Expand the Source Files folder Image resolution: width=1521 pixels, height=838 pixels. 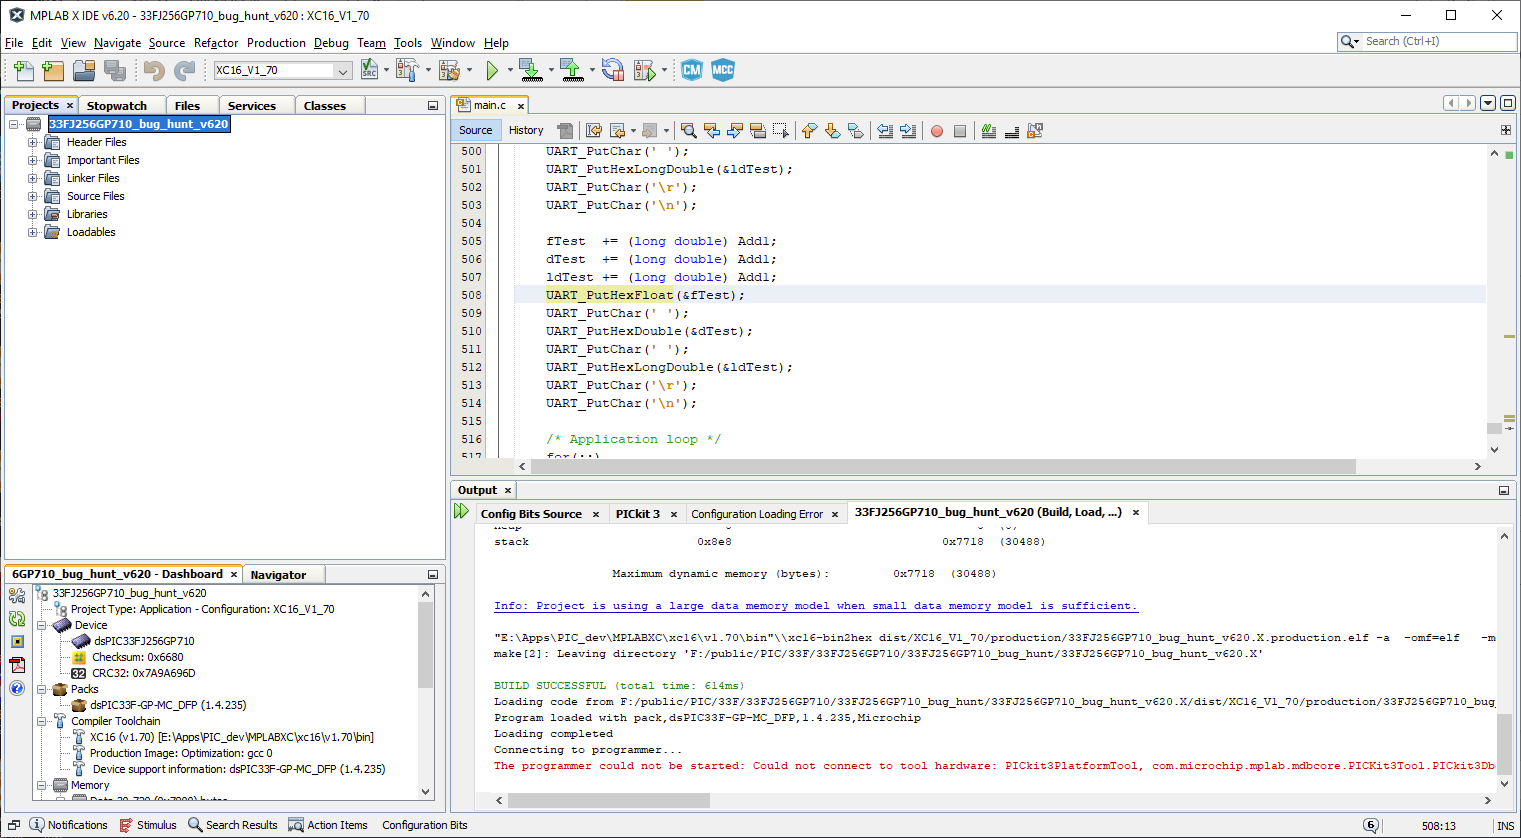click(x=33, y=196)
